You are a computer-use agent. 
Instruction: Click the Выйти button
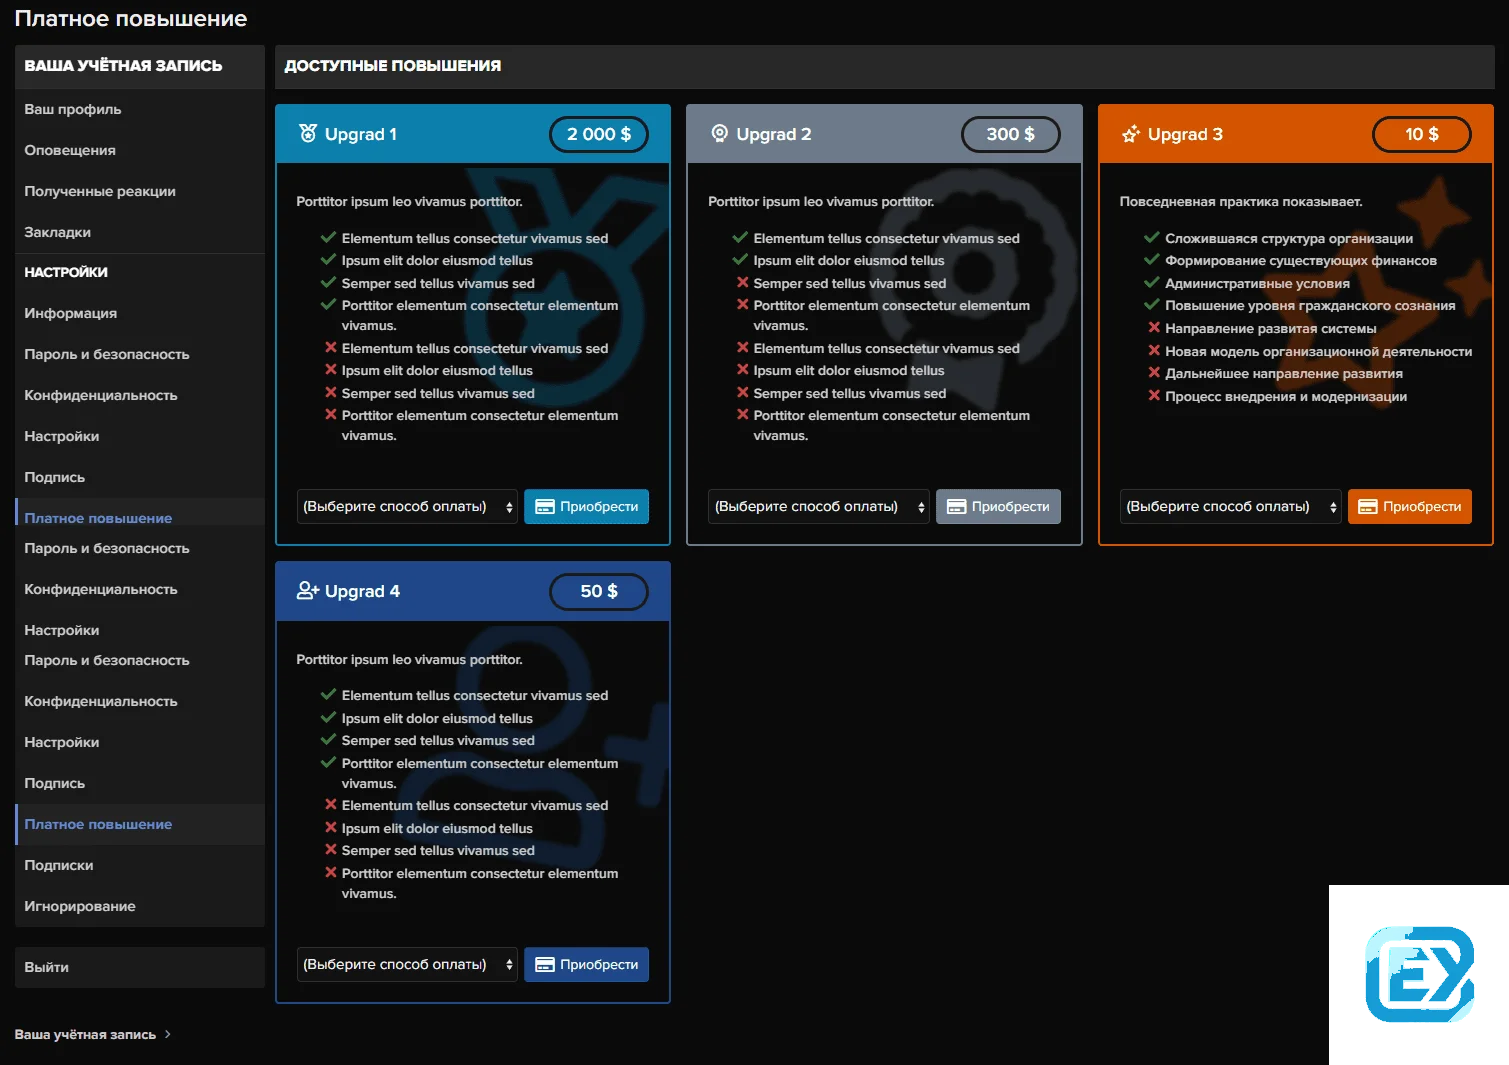46,967
